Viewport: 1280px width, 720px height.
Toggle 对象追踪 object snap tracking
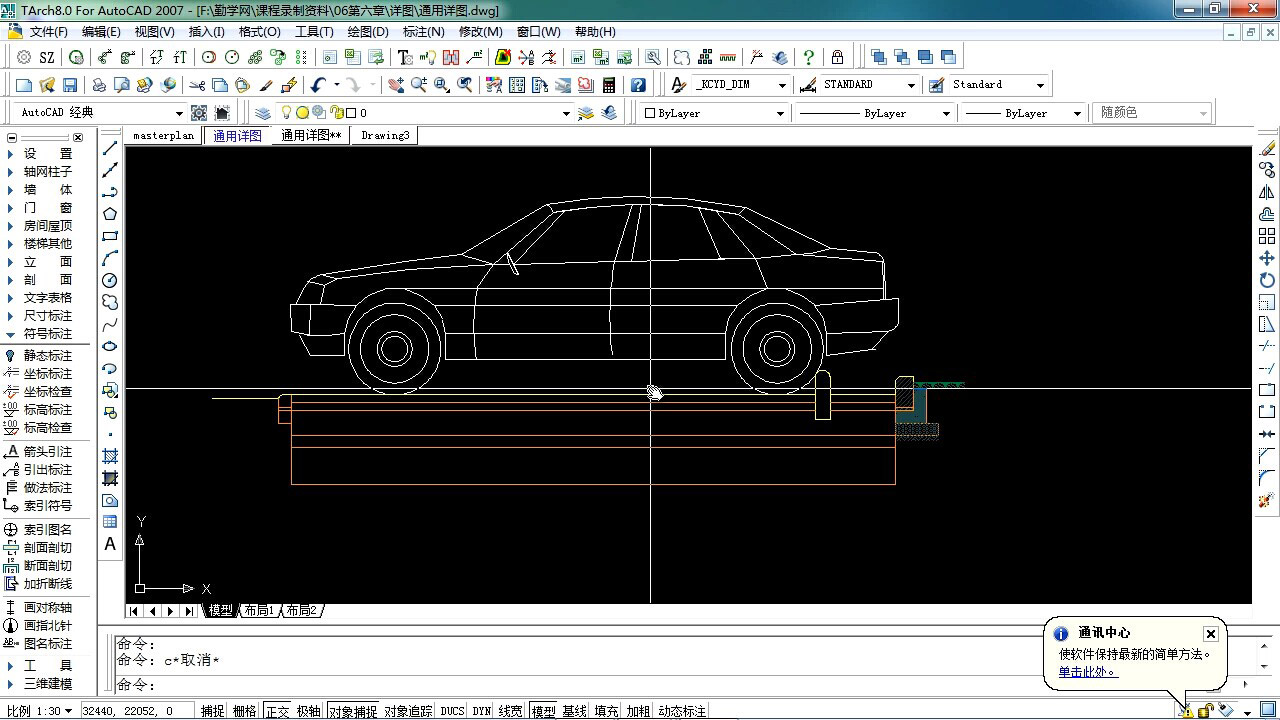[x=408, y=711]
